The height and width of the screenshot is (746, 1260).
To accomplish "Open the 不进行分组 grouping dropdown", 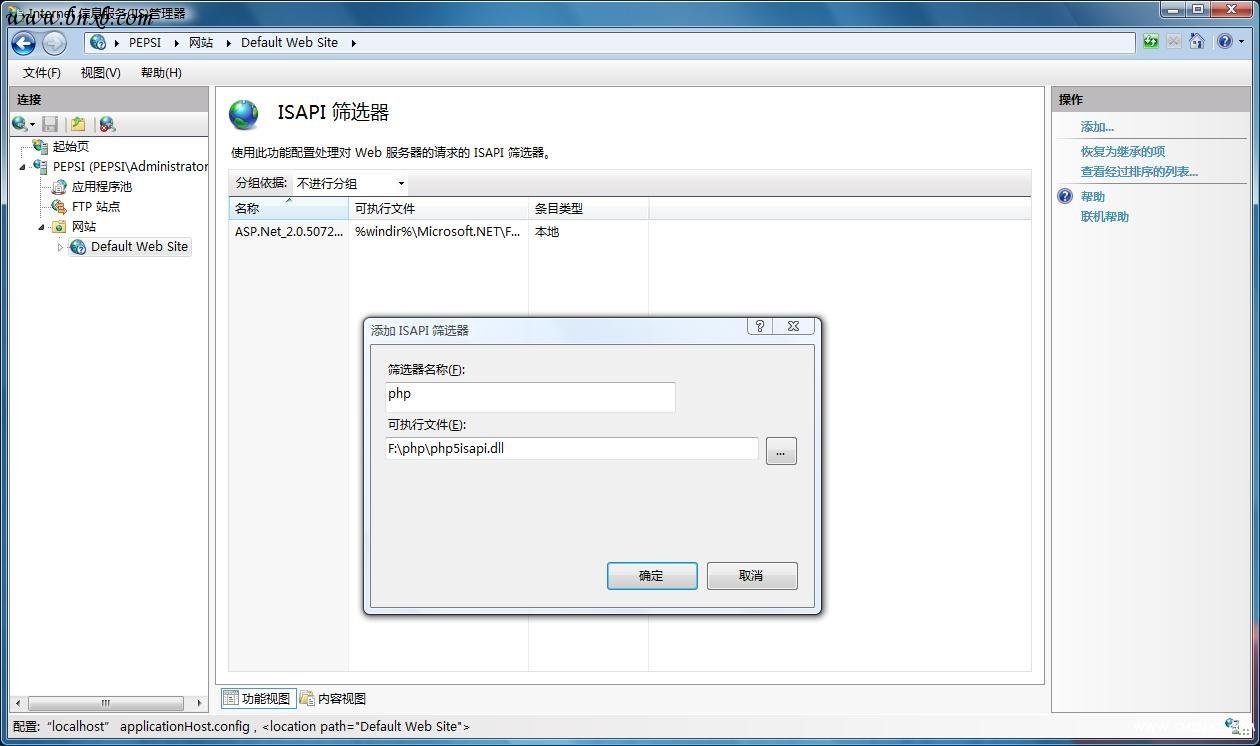I will (400, 183).
